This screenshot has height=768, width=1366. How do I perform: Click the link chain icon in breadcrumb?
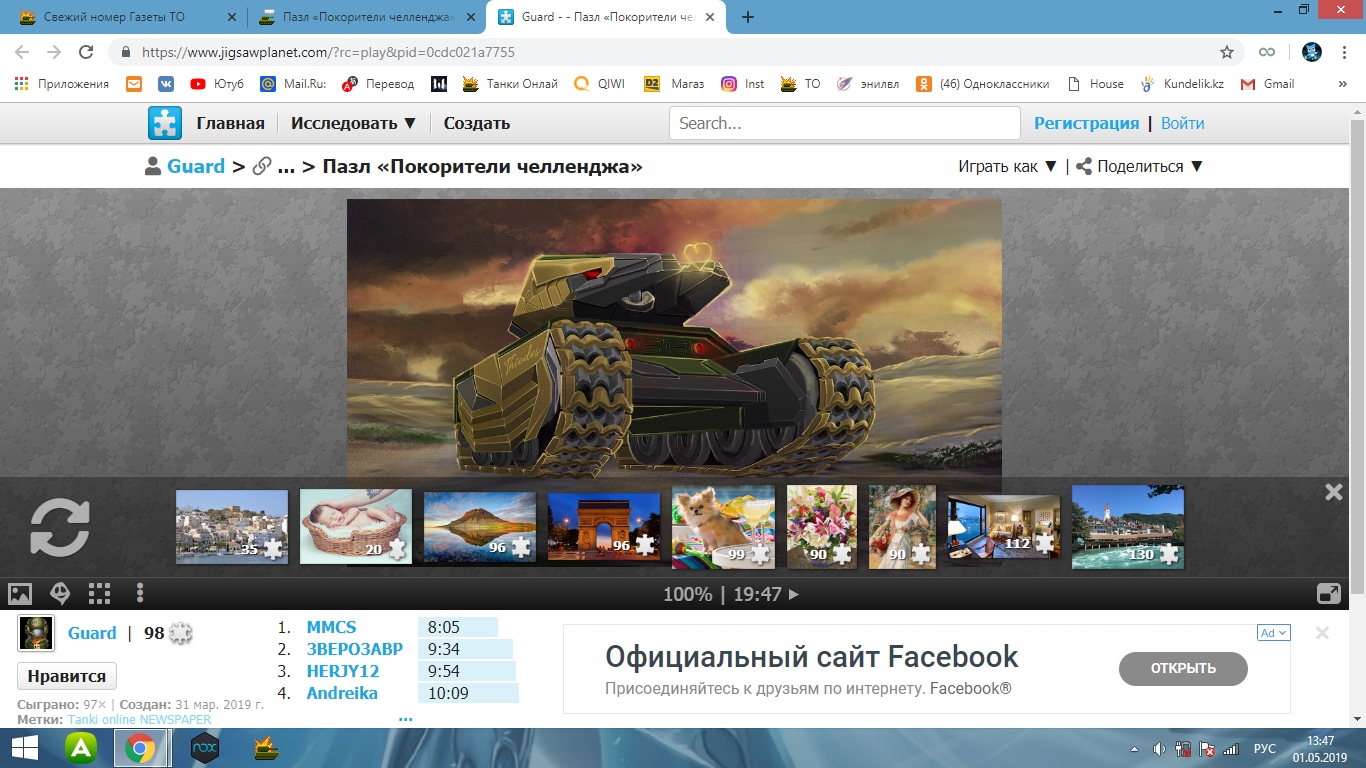tap(262, 167)
